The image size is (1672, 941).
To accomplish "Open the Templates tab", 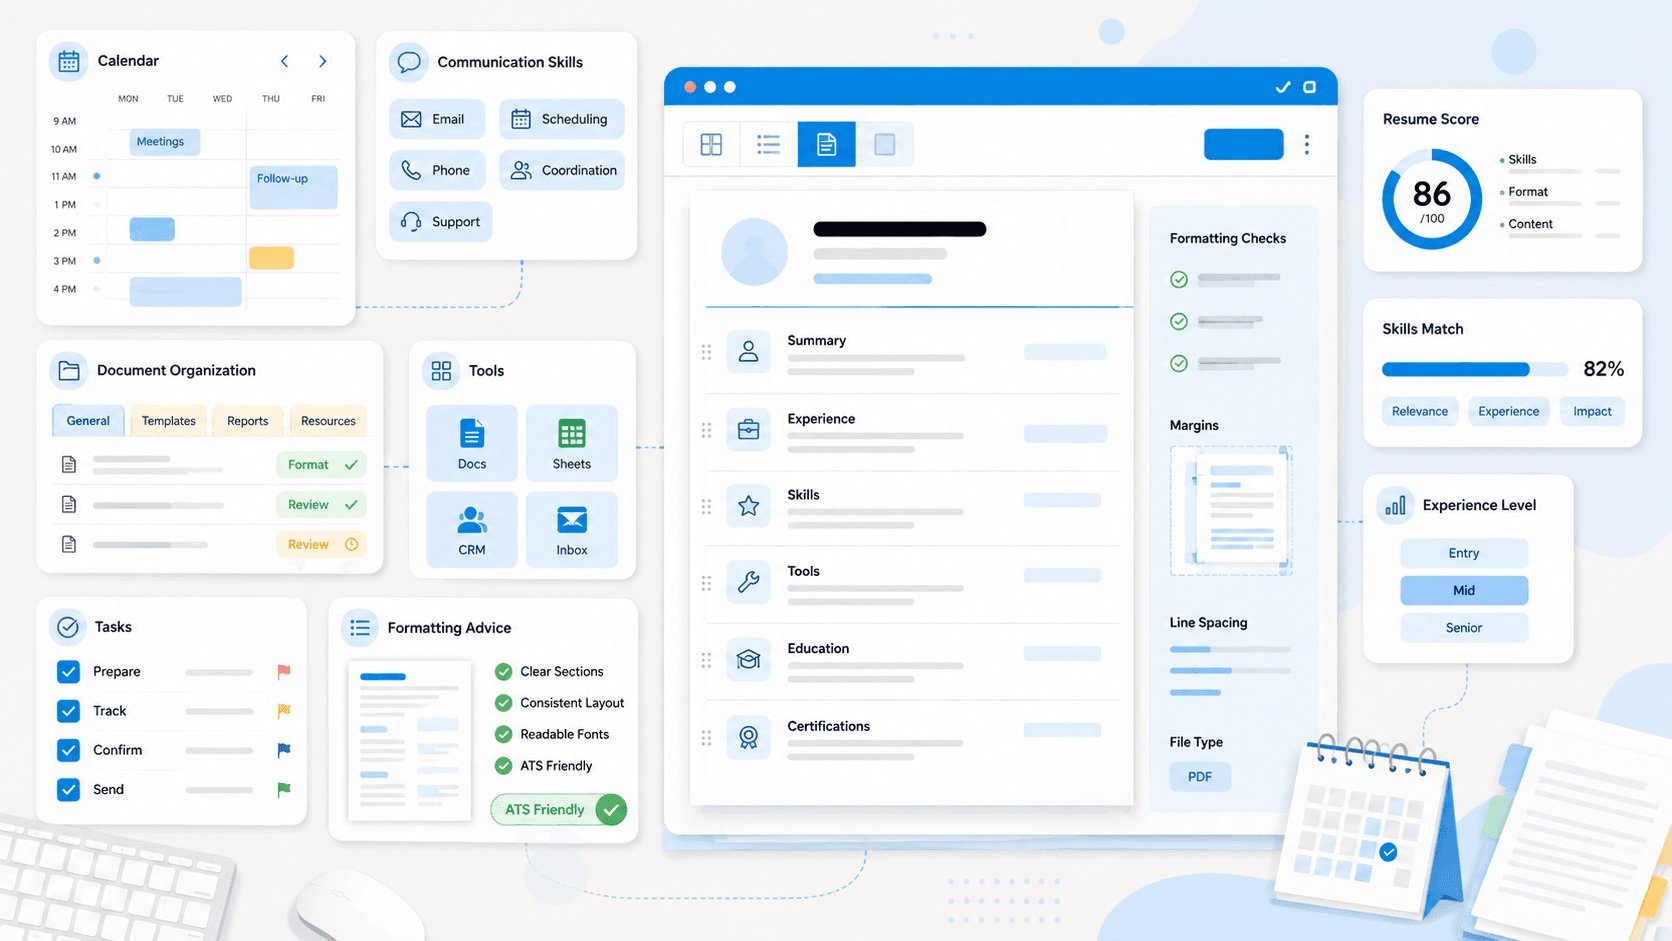I will (x=168, y=421).
